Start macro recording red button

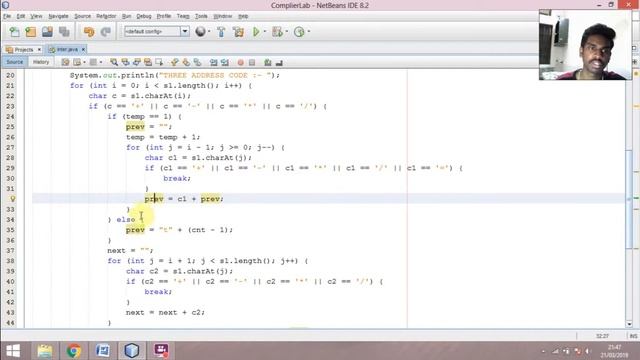point(240,62)
